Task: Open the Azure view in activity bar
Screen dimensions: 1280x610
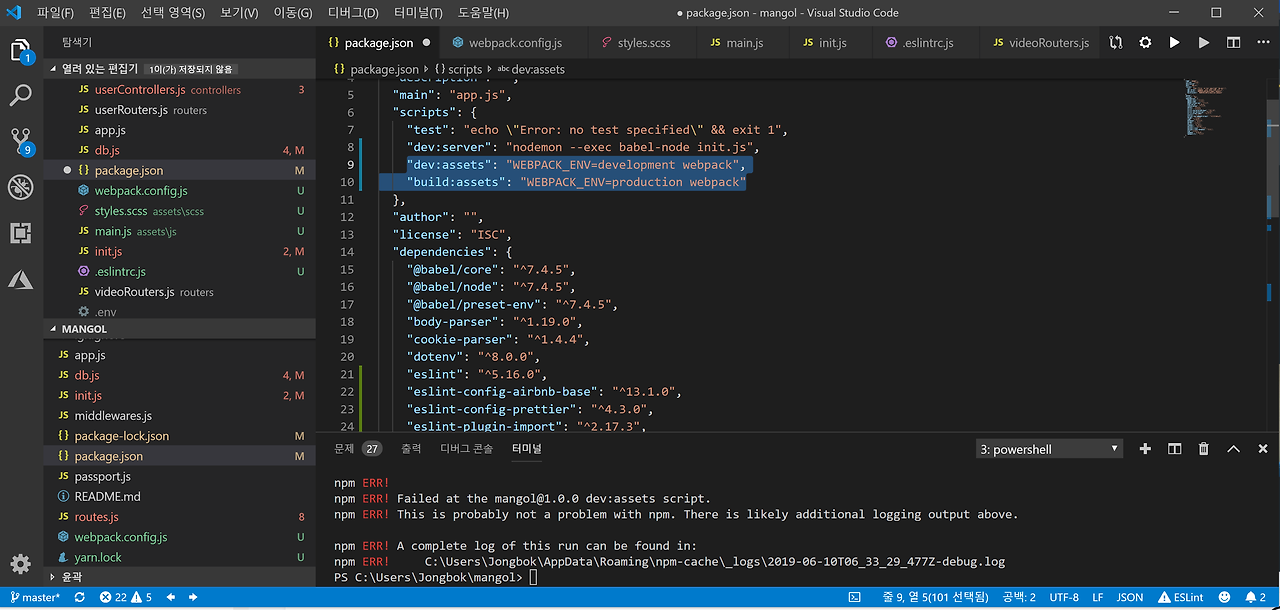Action: [x=21, y=279]
